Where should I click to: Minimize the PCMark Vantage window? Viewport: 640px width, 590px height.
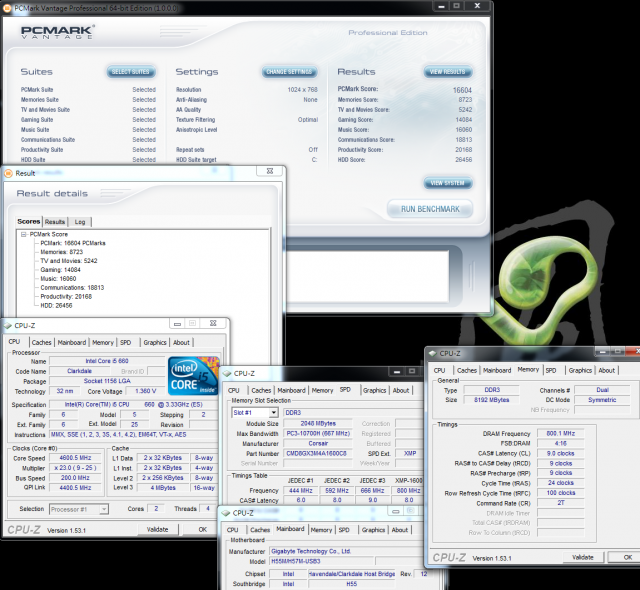[x=441, y=6]
